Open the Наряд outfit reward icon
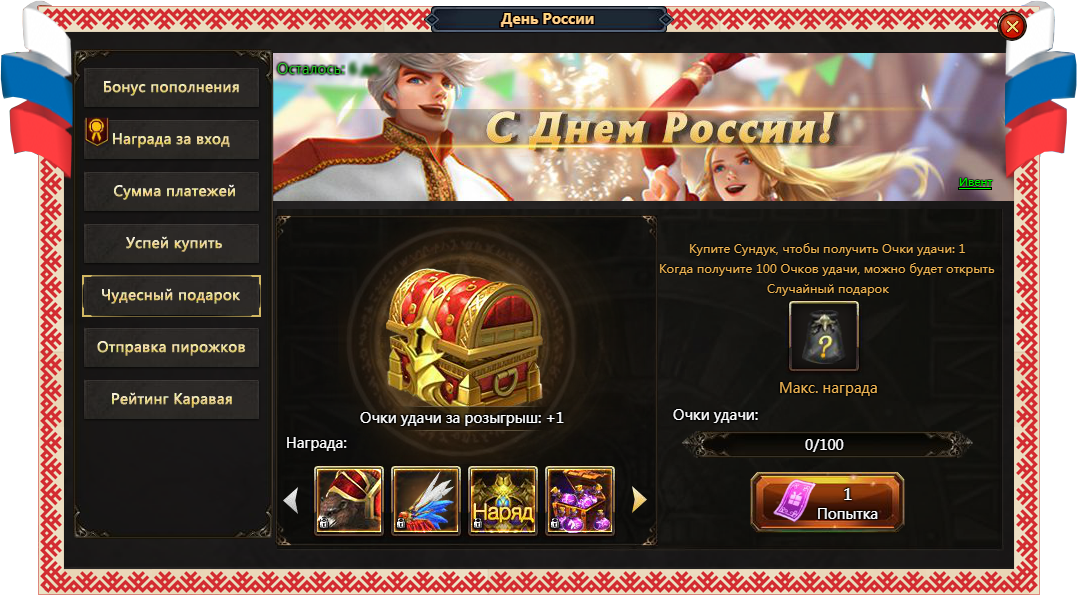The height and width of the screenshot is (595, 1077). 503,500
